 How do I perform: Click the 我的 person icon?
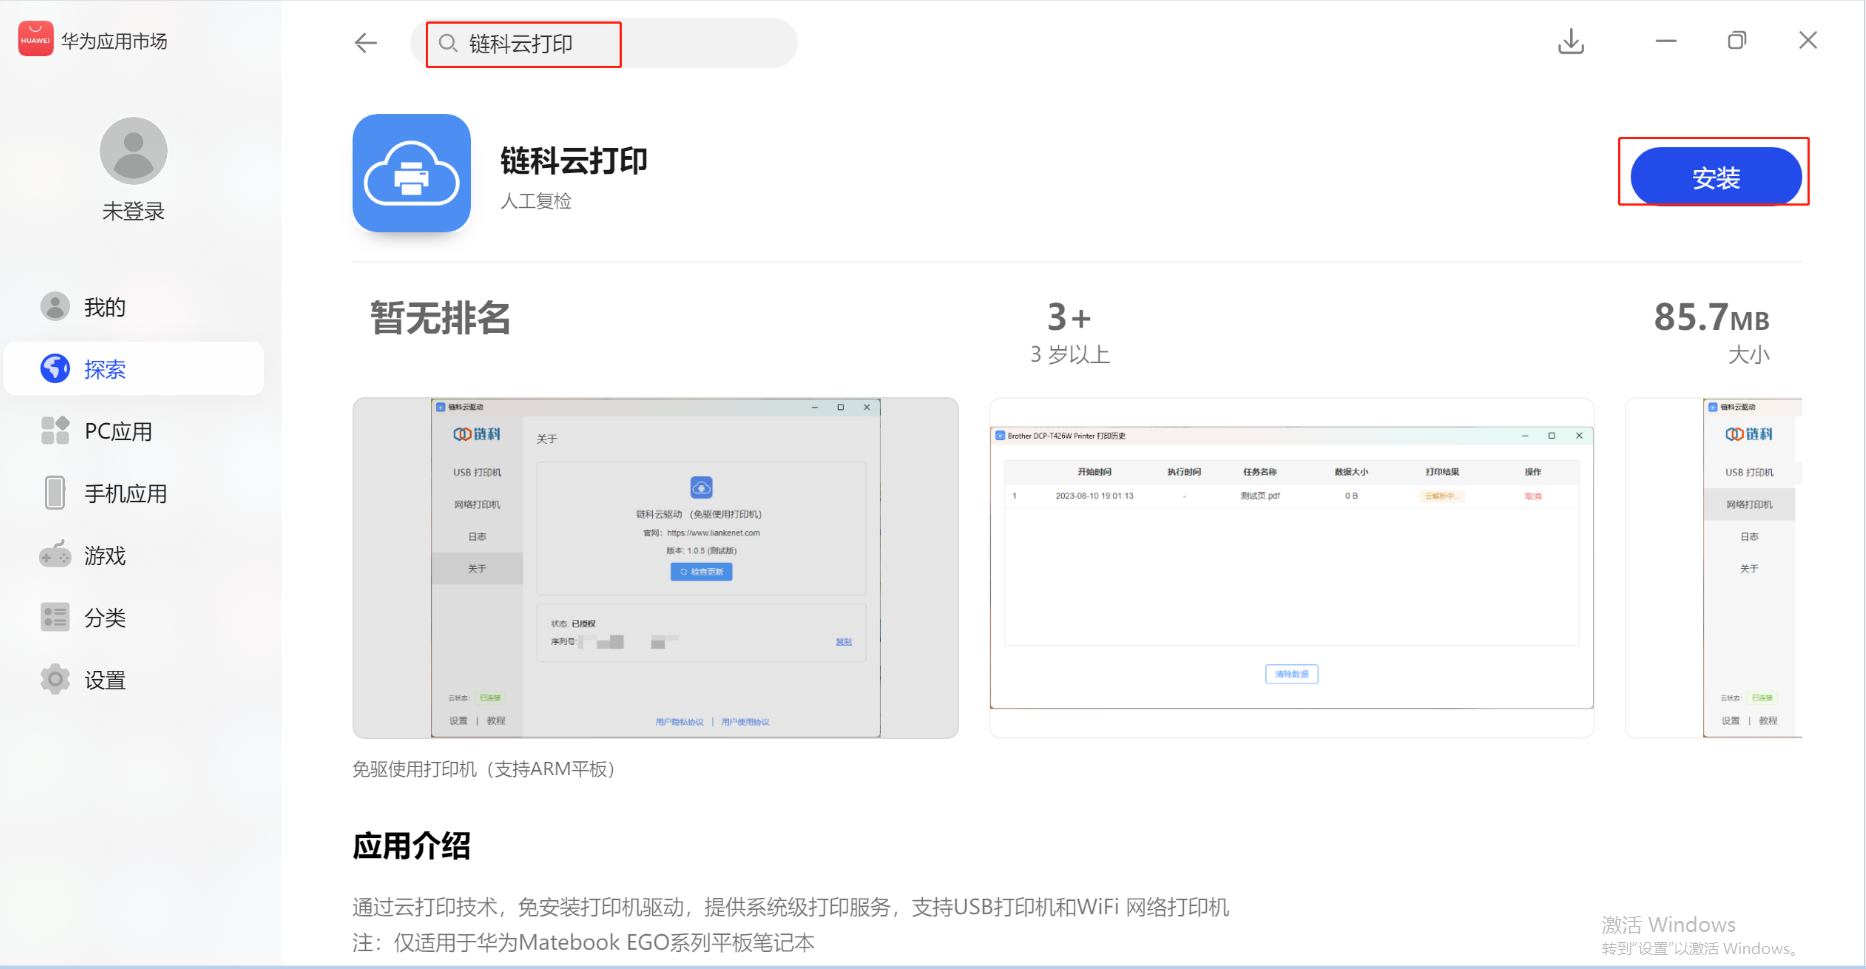[x=55, y=306]
